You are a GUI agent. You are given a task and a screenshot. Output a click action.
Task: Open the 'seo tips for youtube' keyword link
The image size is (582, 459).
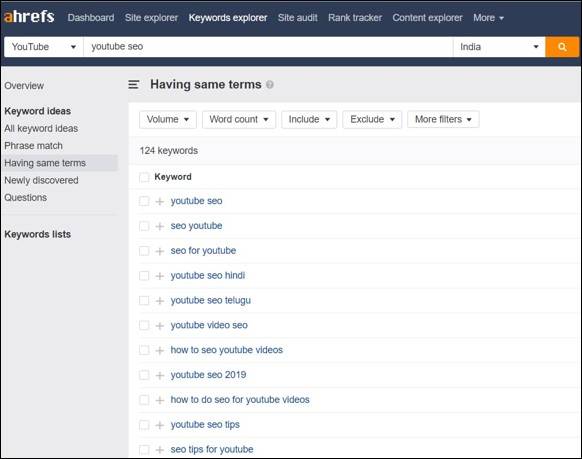pyautogui.click(x=212, y=449)
